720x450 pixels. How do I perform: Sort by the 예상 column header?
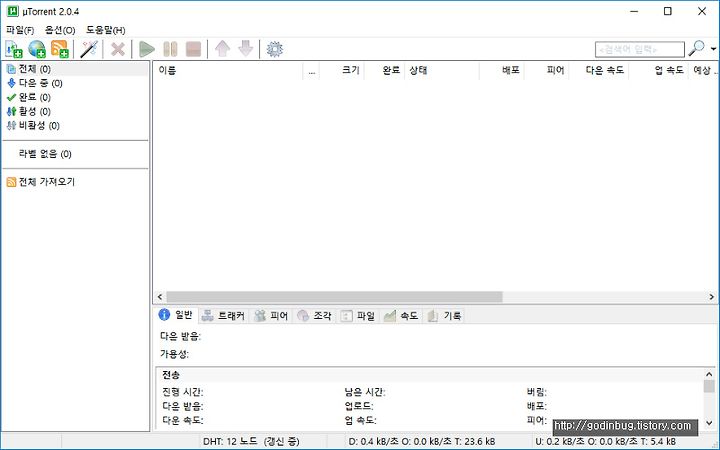(x=703, y=70)
